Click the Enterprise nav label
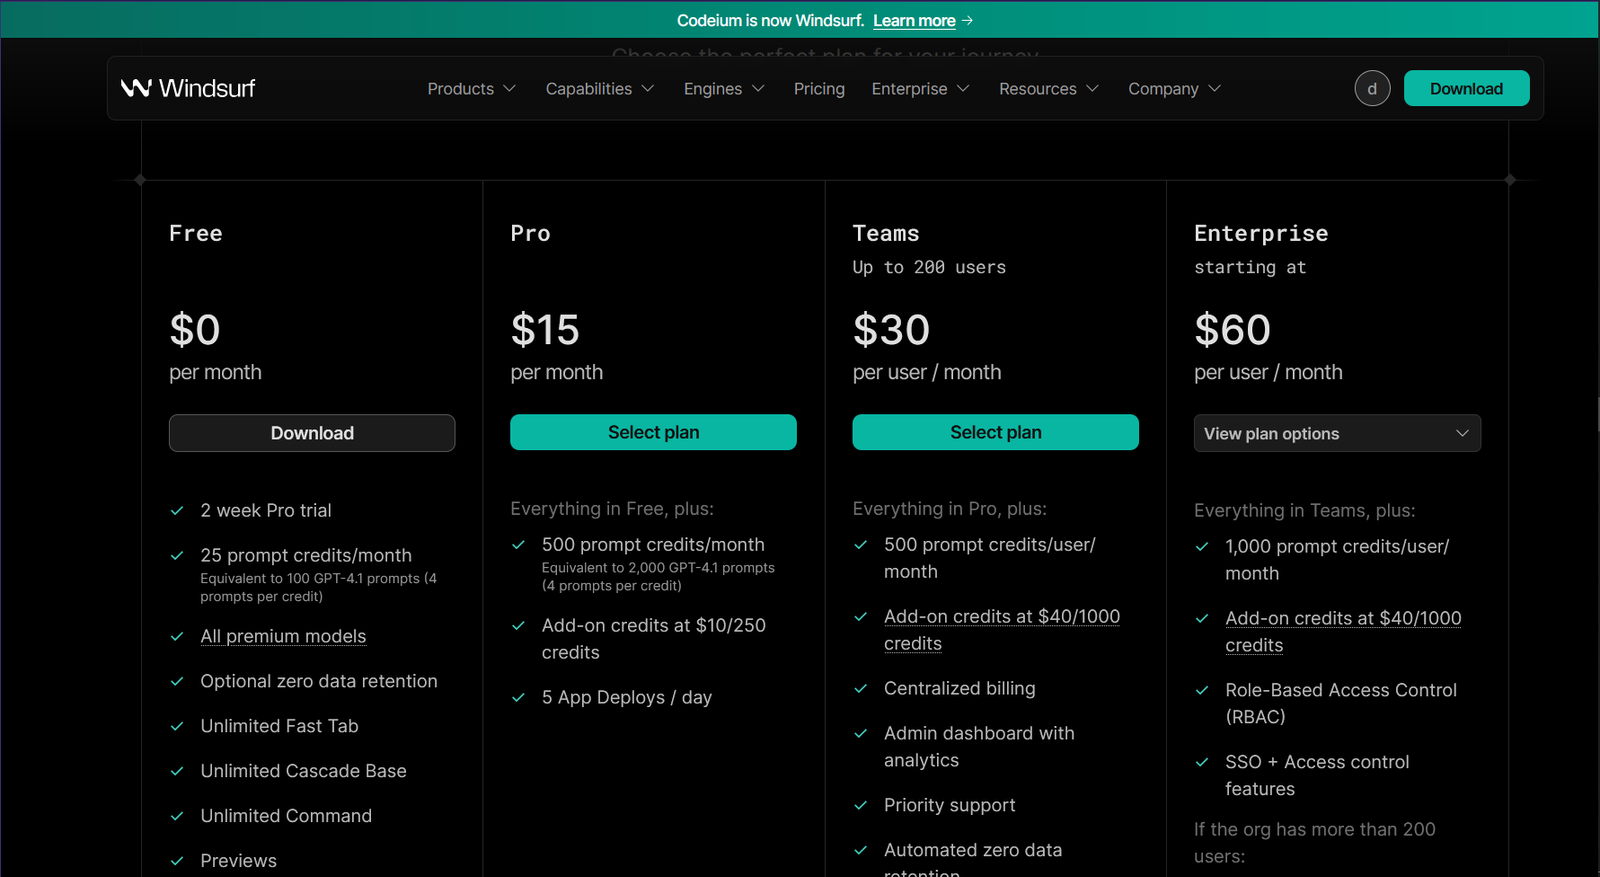The width and height of the screenshot is (1600, 877). point(909,89)
